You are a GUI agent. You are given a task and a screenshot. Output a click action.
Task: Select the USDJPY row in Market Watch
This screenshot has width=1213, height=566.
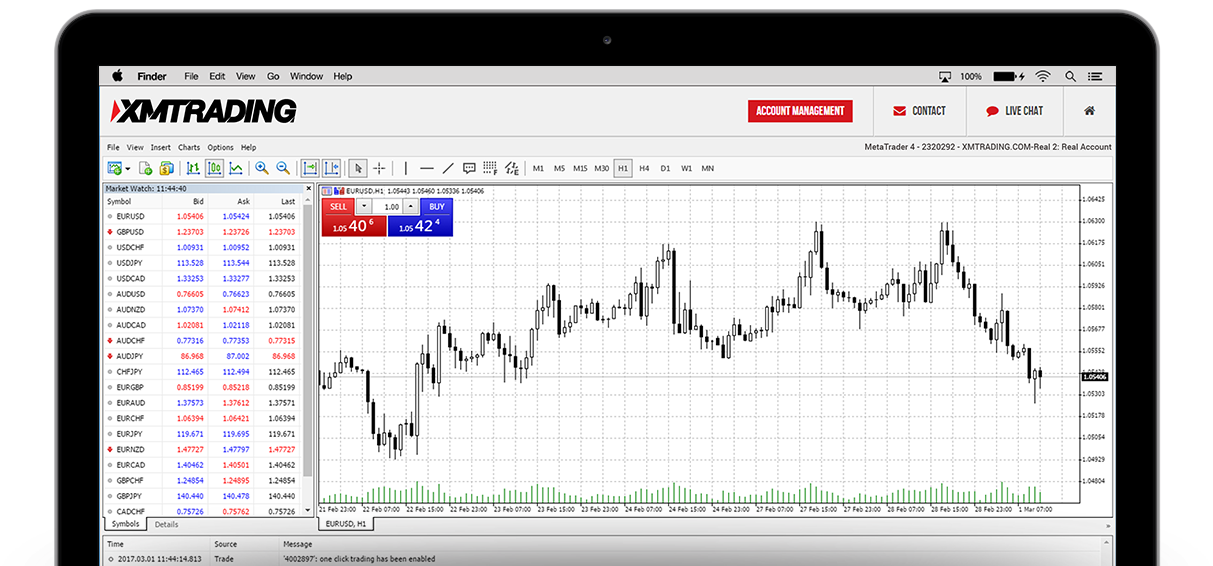tap(203, 263)
